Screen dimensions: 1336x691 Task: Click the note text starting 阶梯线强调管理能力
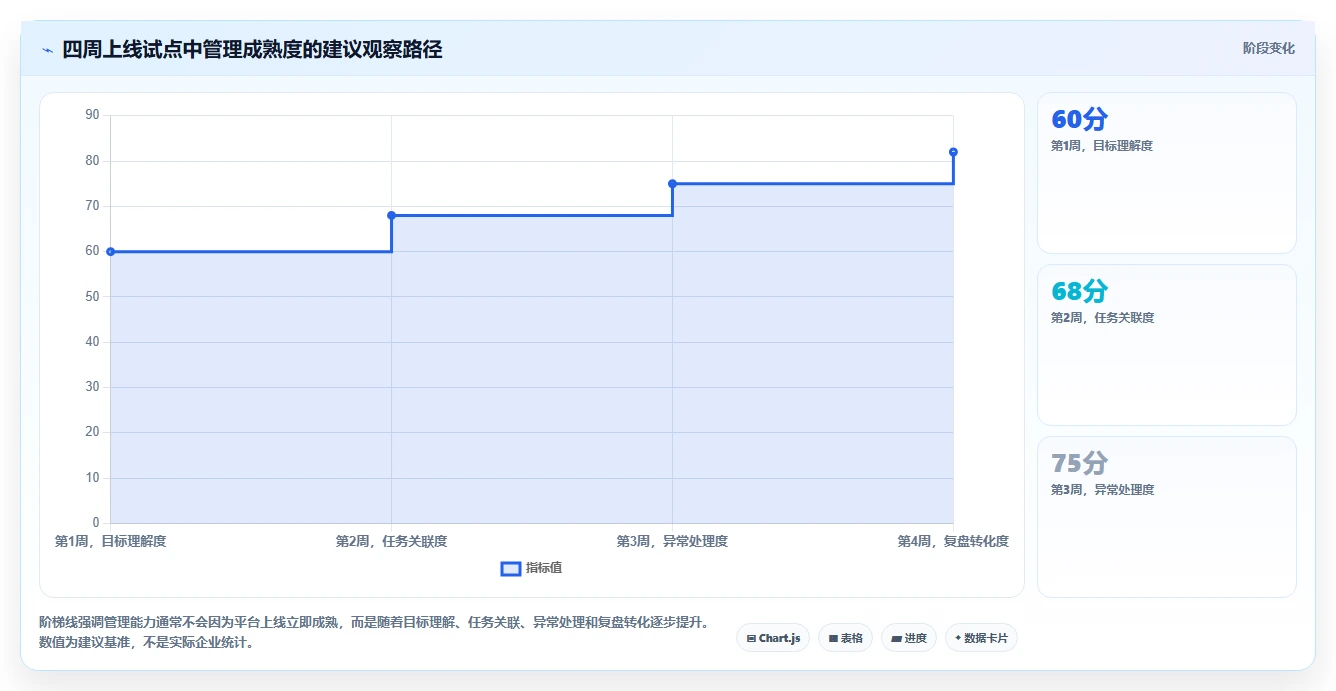point(374,622)
